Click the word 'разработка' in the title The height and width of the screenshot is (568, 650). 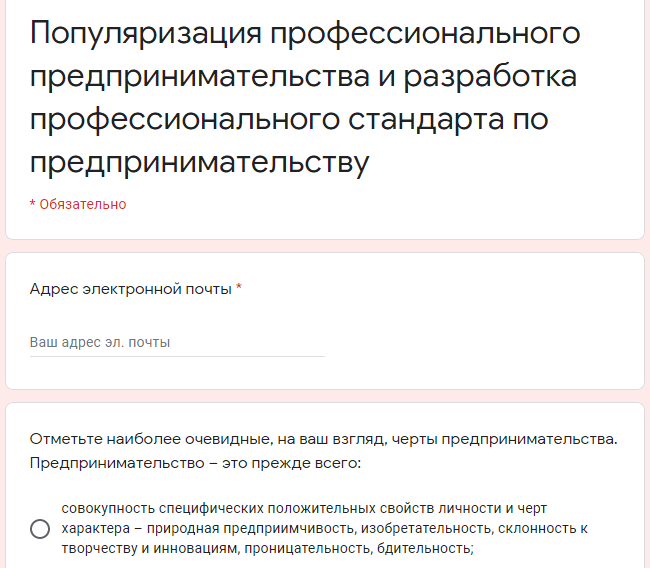point(490,77)
